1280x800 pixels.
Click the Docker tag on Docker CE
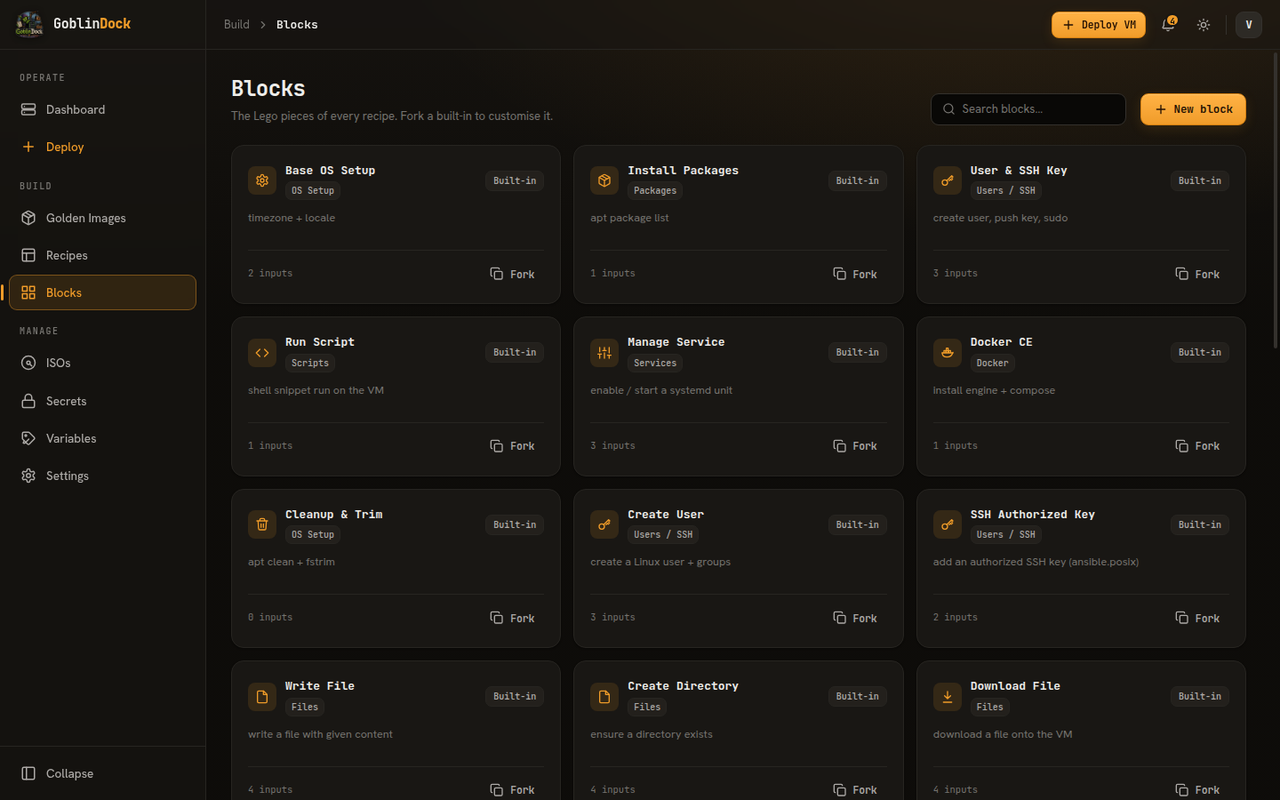tap(992, 363)
